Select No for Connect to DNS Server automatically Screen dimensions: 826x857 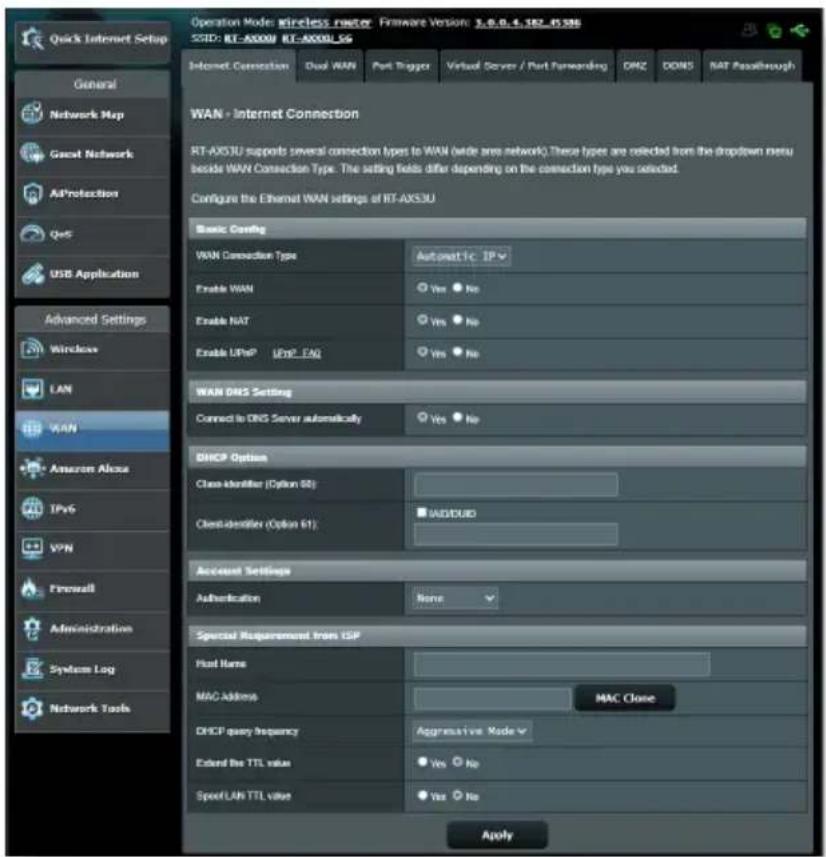tap(458, 417)
